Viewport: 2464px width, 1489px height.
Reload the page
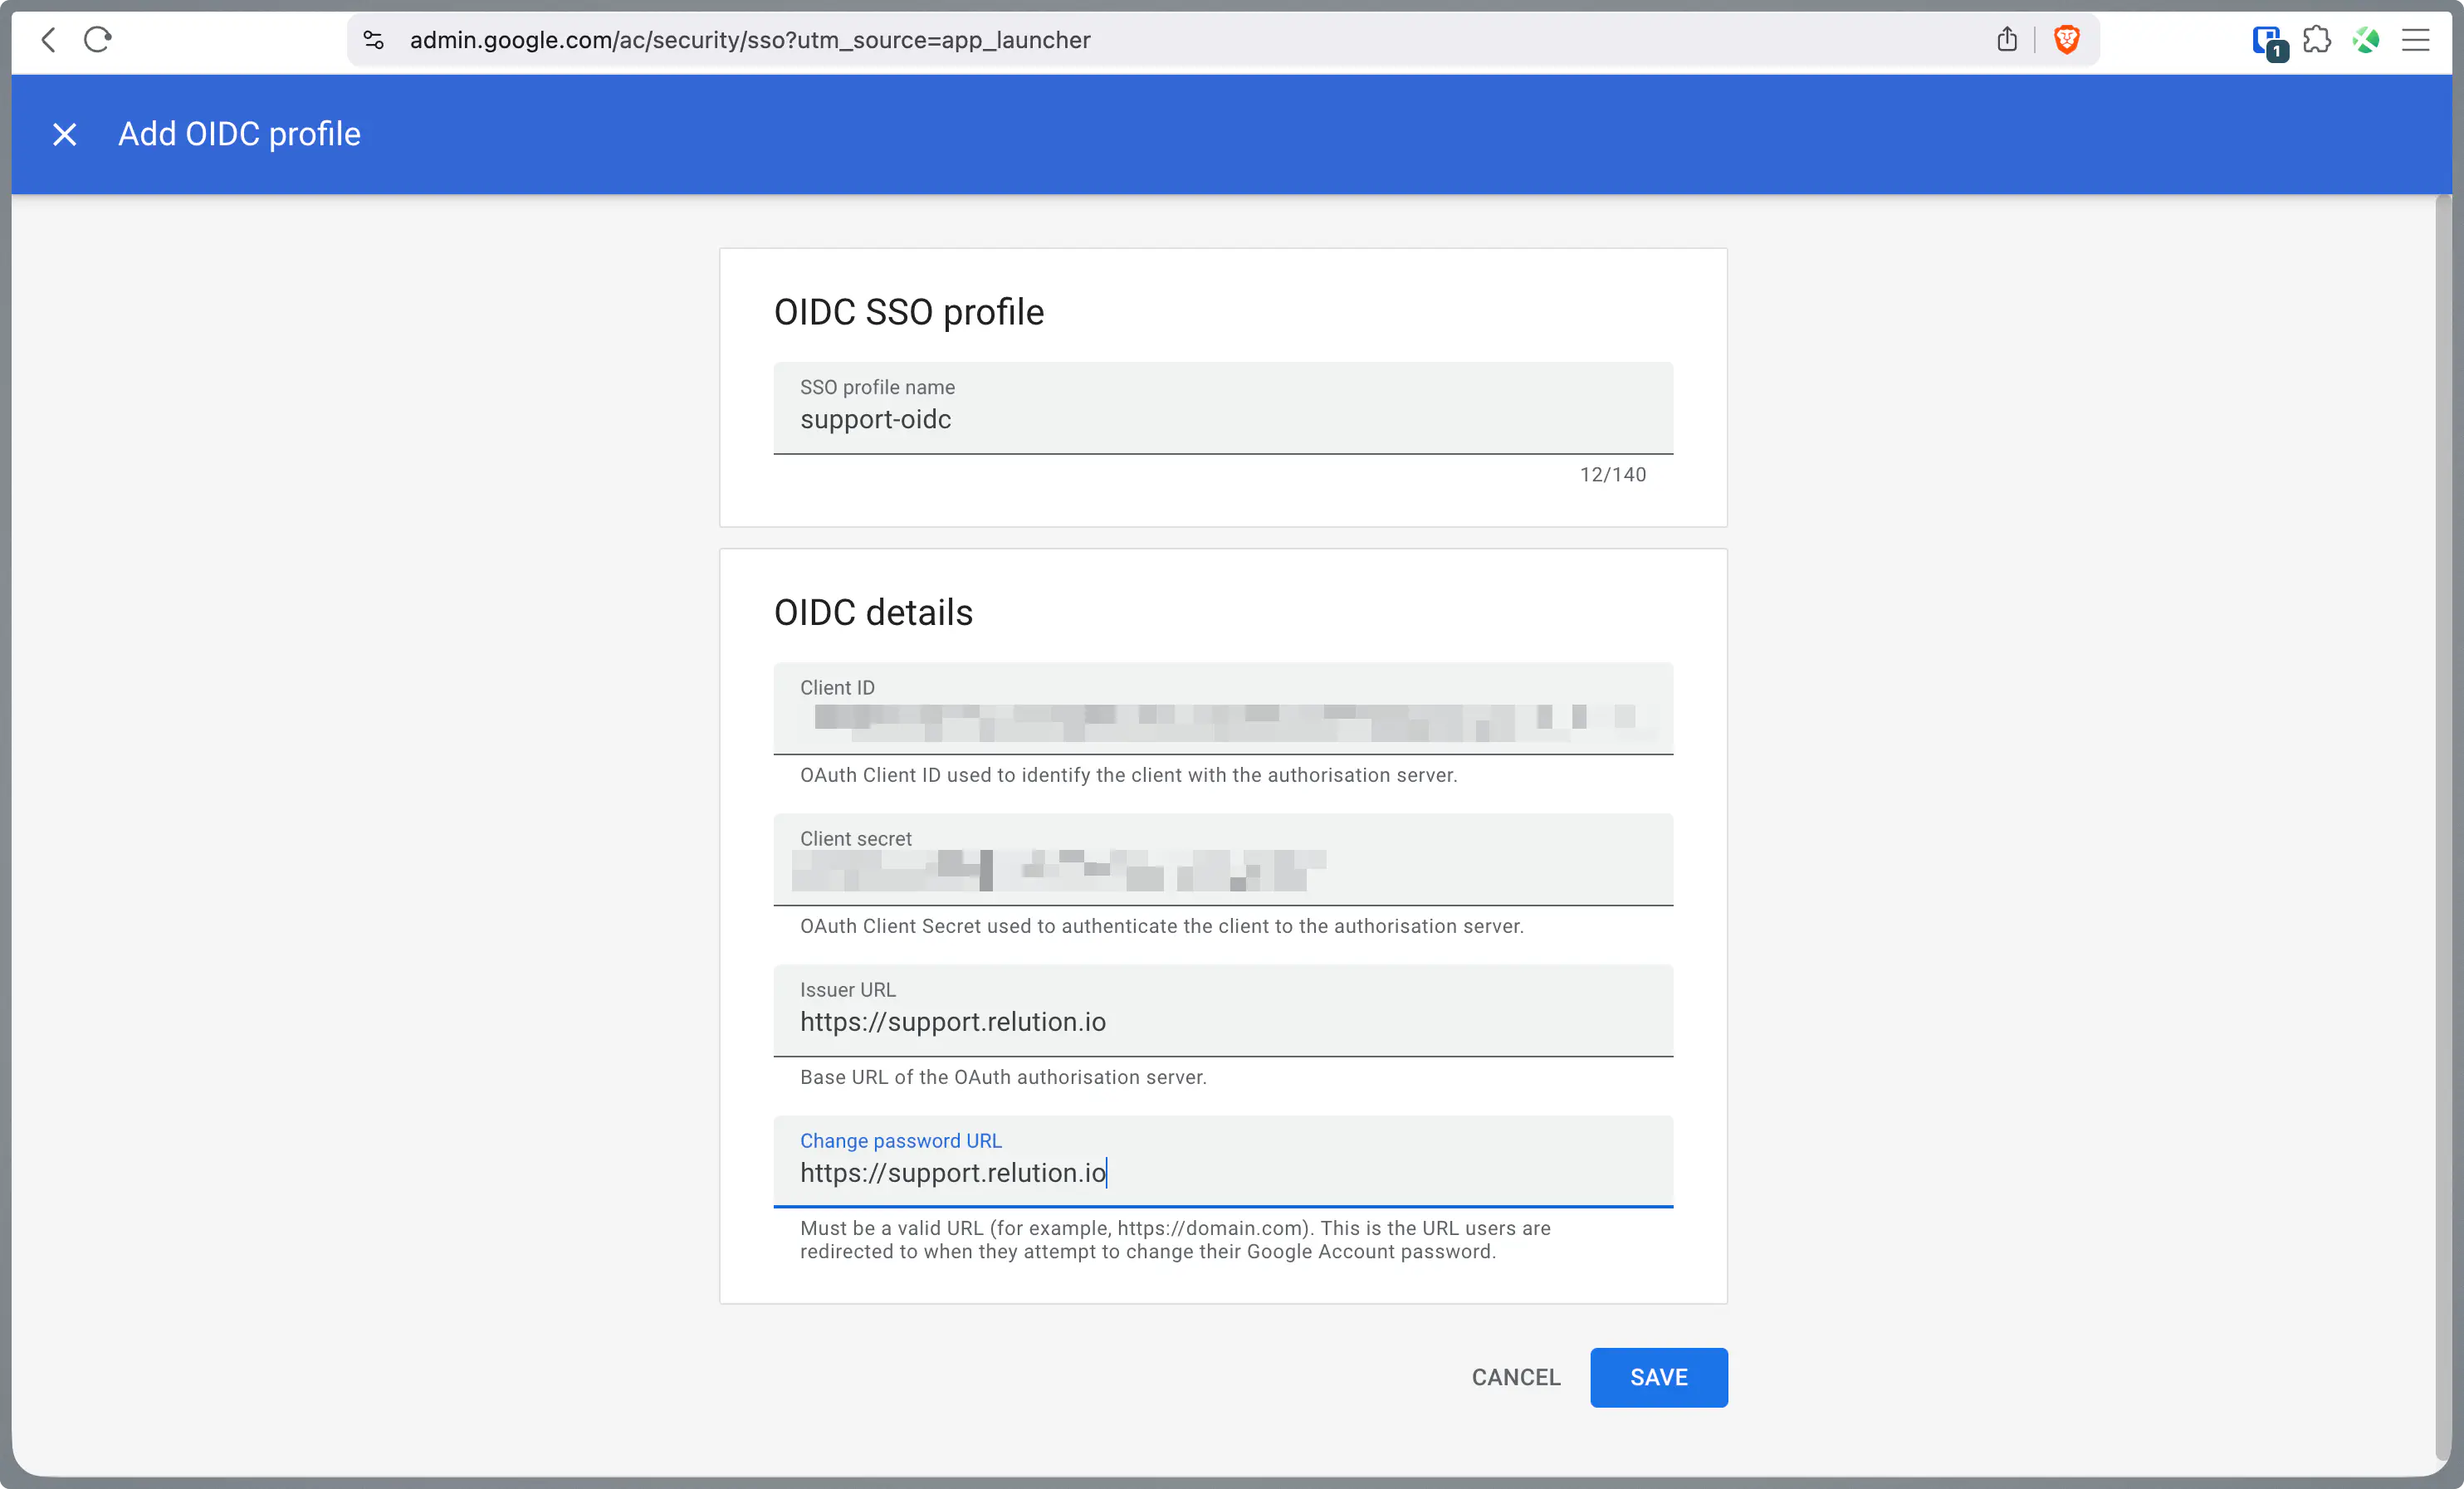pos(97,40)
